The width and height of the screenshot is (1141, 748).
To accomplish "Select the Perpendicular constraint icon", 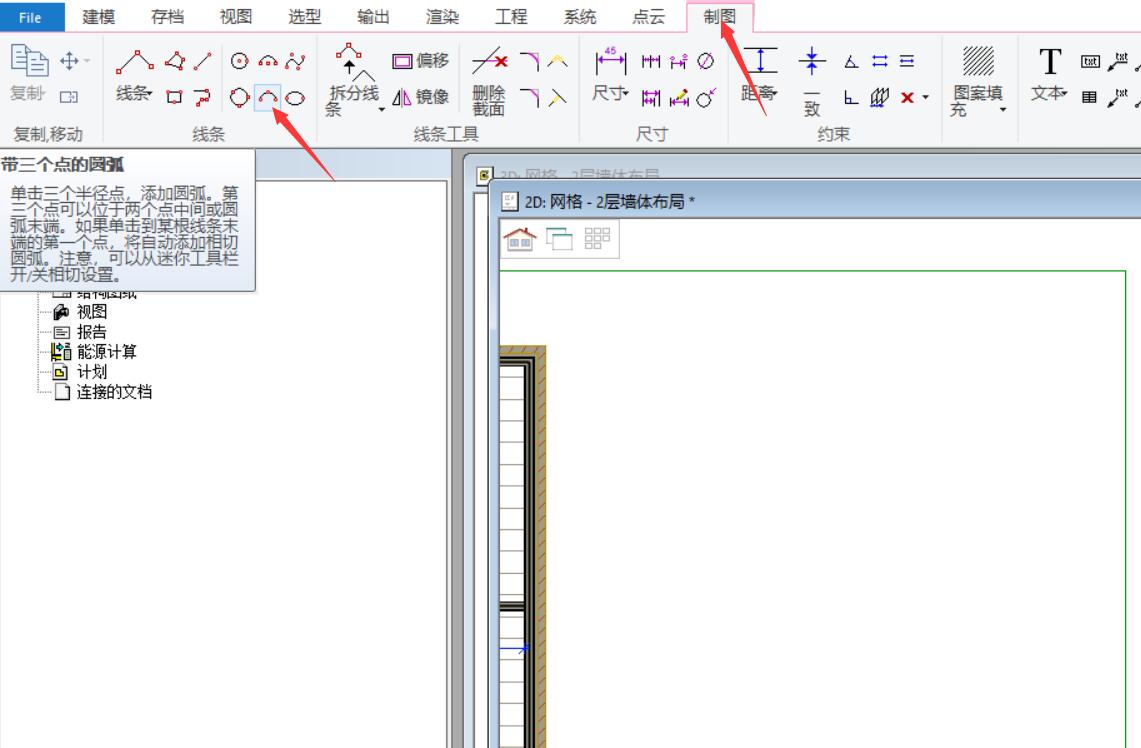I will [x=851, y=97].
